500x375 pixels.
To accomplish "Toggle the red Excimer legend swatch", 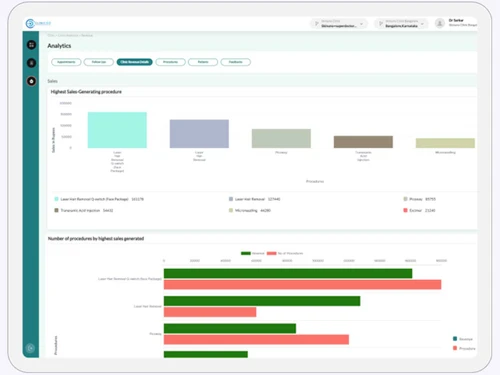I will [x=405, y=210].
